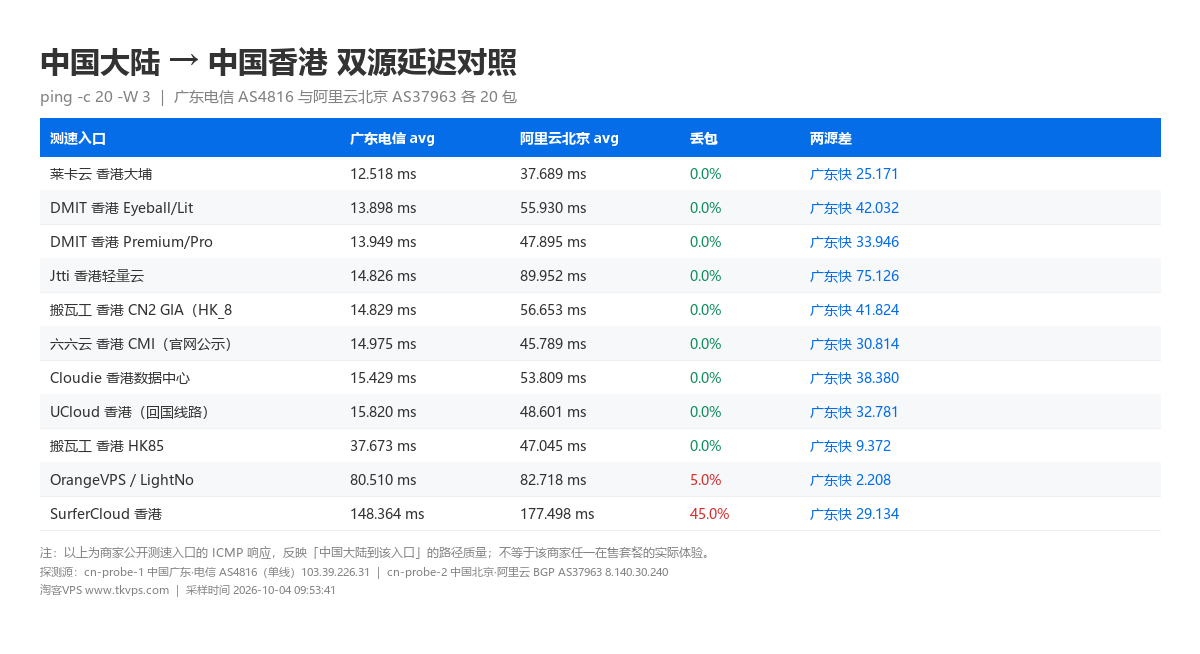Image resolution: width=1200 pixels, height=654 pixels.
Task: Click the 15.429 ms value
Action: (x=383, y=378)
